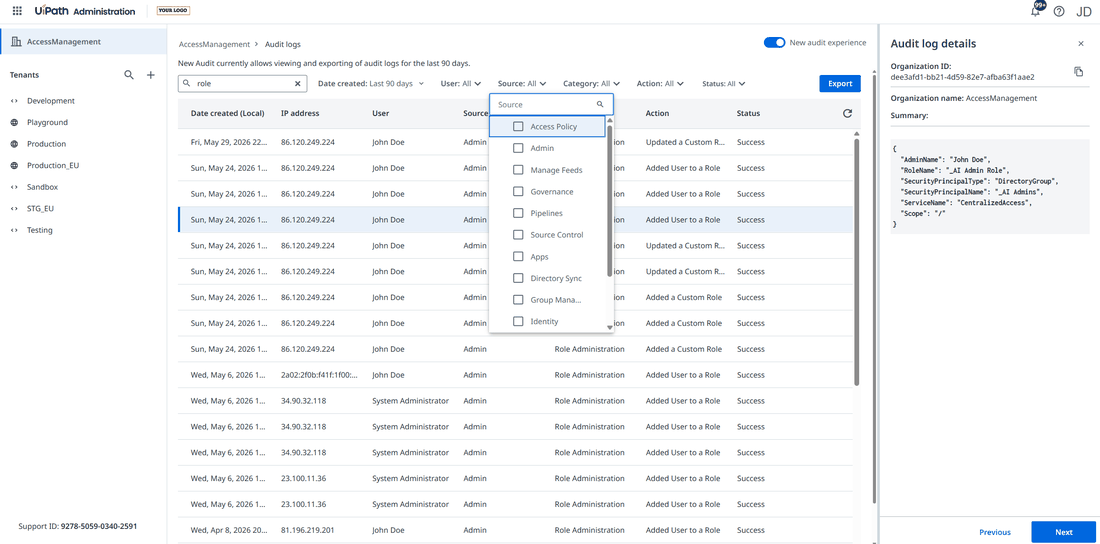The height and width of the screenshot is (544, 1100).
Task: Open the Date created filter dropdown
Action: pyautogui.click(x=371, y=84)
